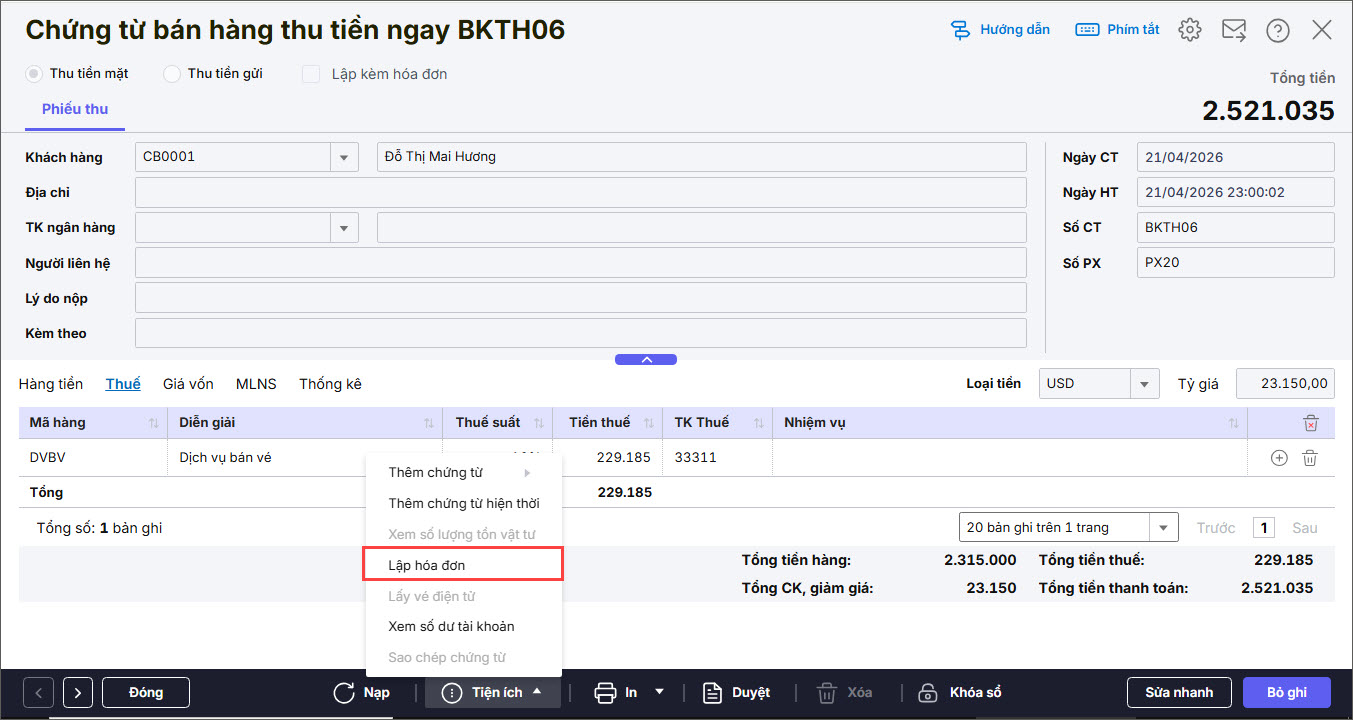The image size is (1353, 720).
Task: Select Thu tiền mặt radio button
Action: pos(35,74)
